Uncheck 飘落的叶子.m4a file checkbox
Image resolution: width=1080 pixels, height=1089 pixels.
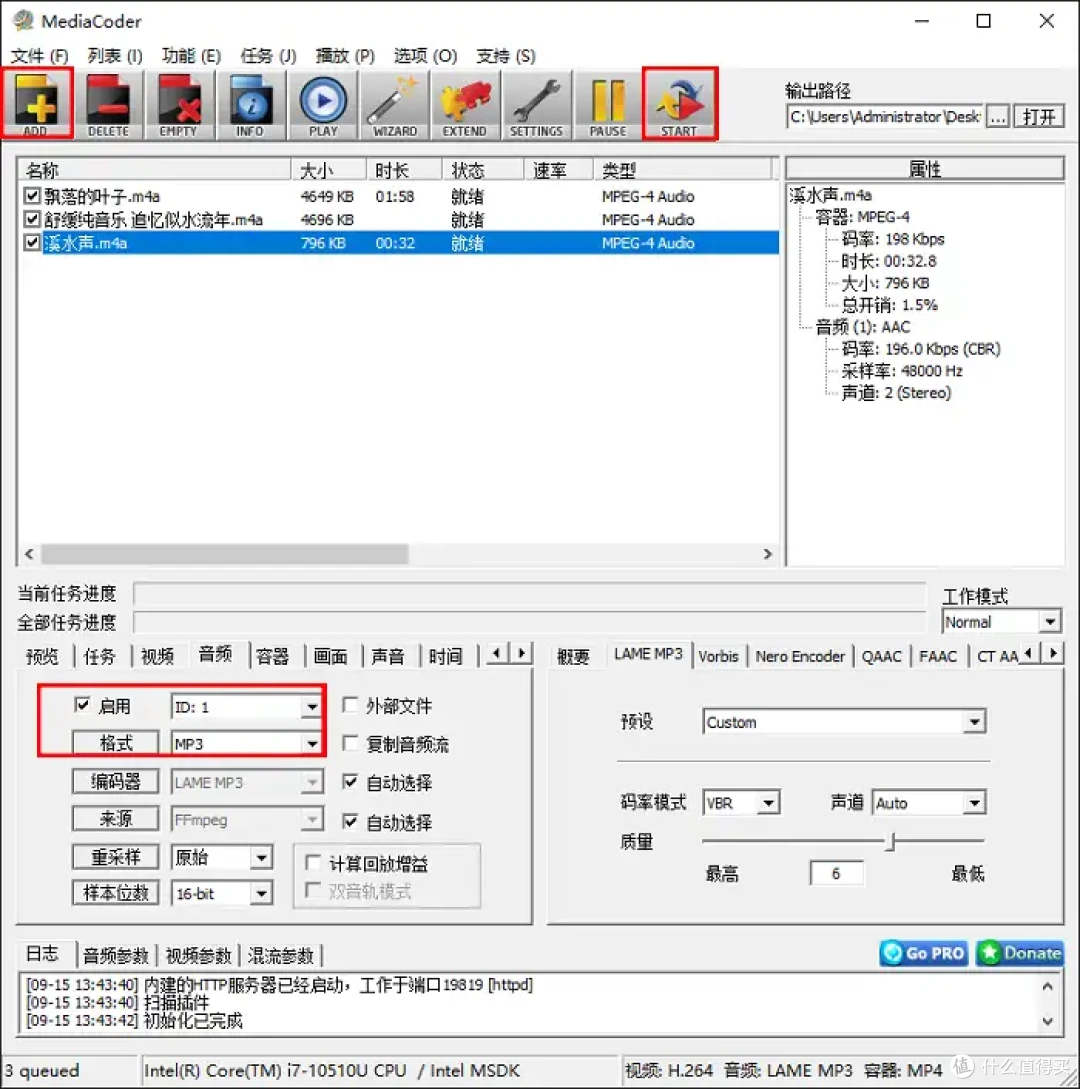coord(32,196)
